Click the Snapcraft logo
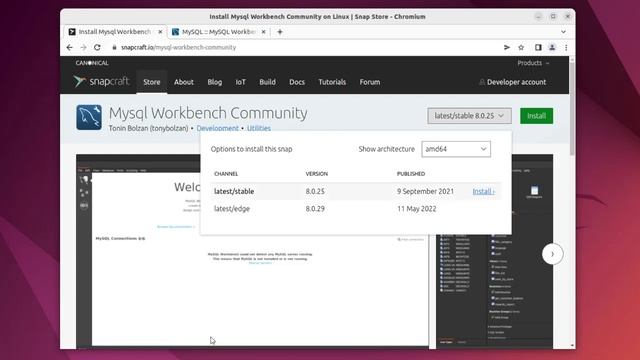640x360 pixels. point(101,82)
